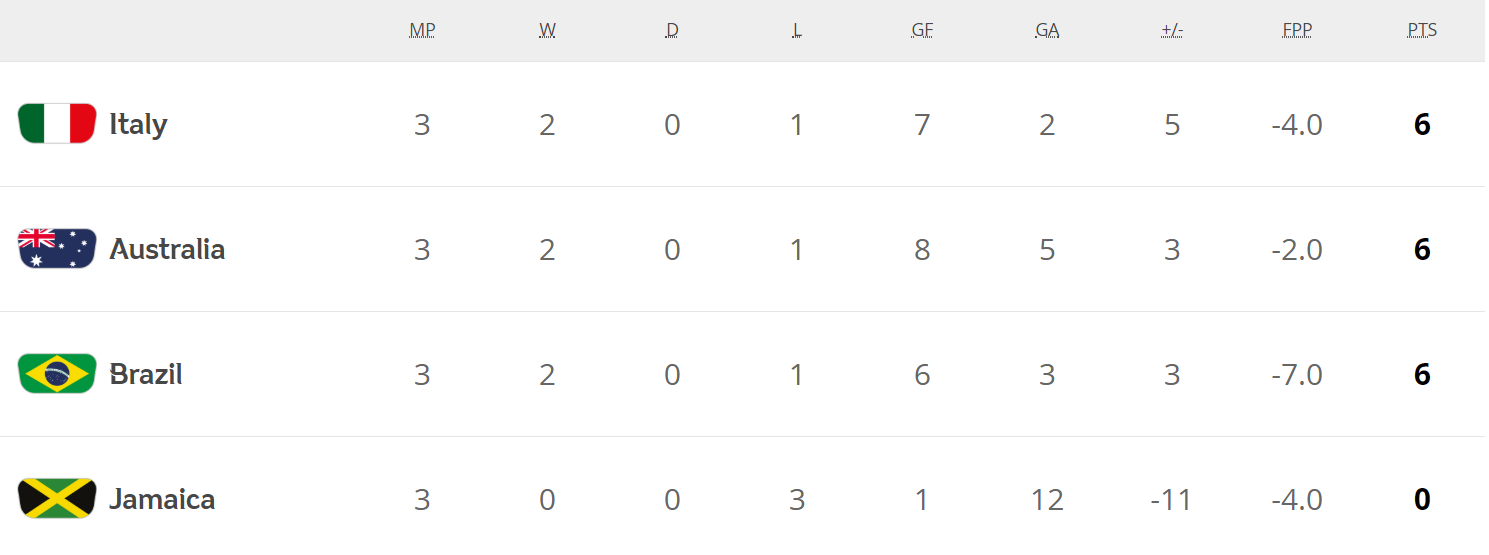Click the L losses column header

[x=797, y=30]
